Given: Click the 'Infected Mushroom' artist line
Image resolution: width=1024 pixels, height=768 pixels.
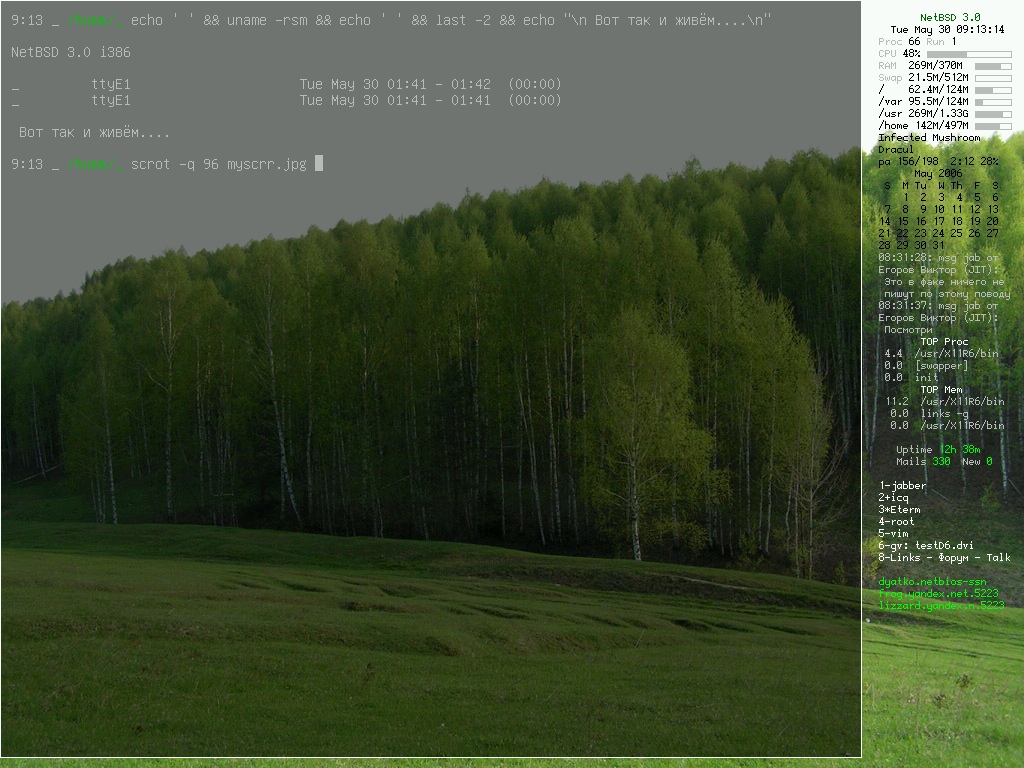Looking at the screenshot, I should 929,138.
